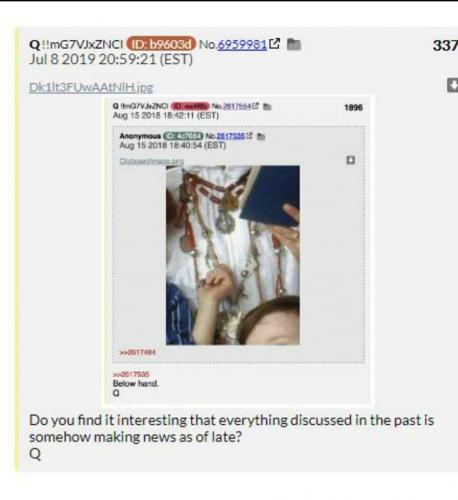458x500 pixels.
Task: Click the download arrow icon at right edge
Action: [453, 85]
